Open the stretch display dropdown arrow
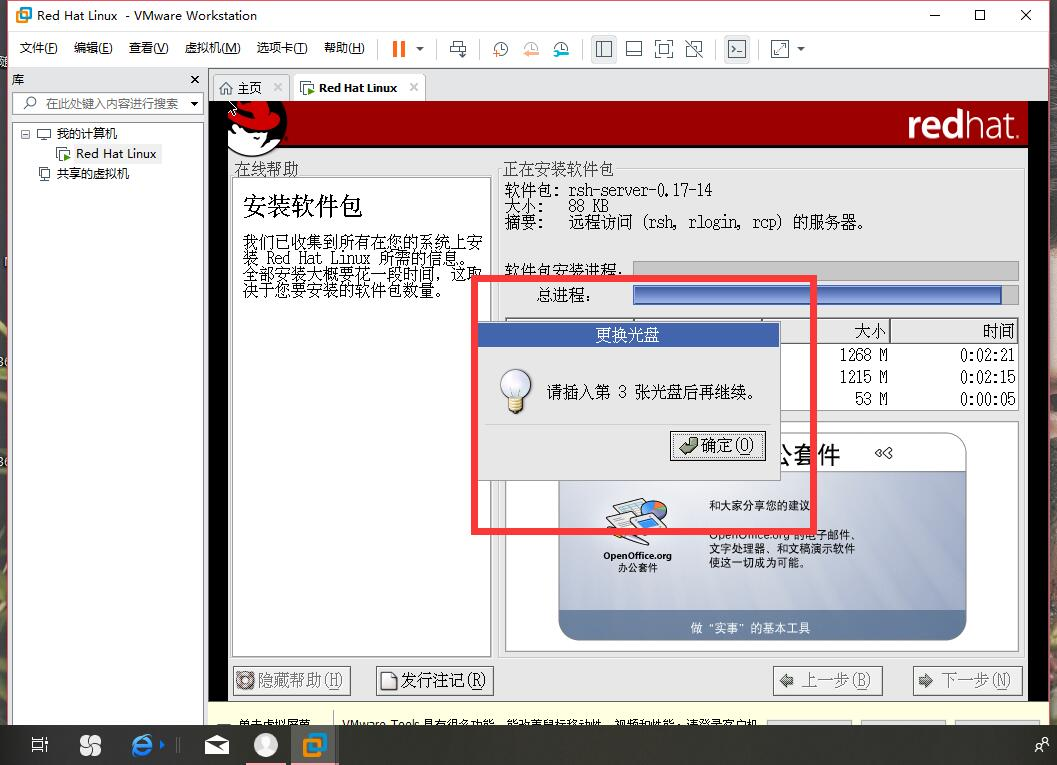Viewport: 1057px width, 765px height. tap(801, 49)
